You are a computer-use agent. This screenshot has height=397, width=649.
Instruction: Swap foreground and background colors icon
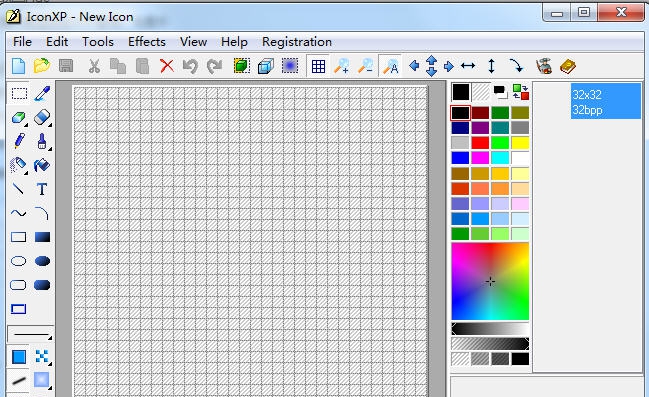(x=521, y=91)
